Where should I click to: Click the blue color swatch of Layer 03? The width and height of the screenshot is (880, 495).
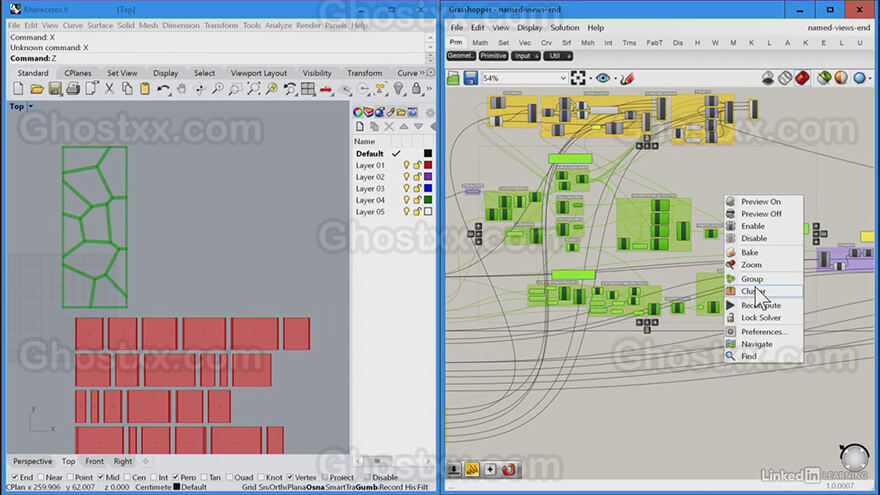428,188
